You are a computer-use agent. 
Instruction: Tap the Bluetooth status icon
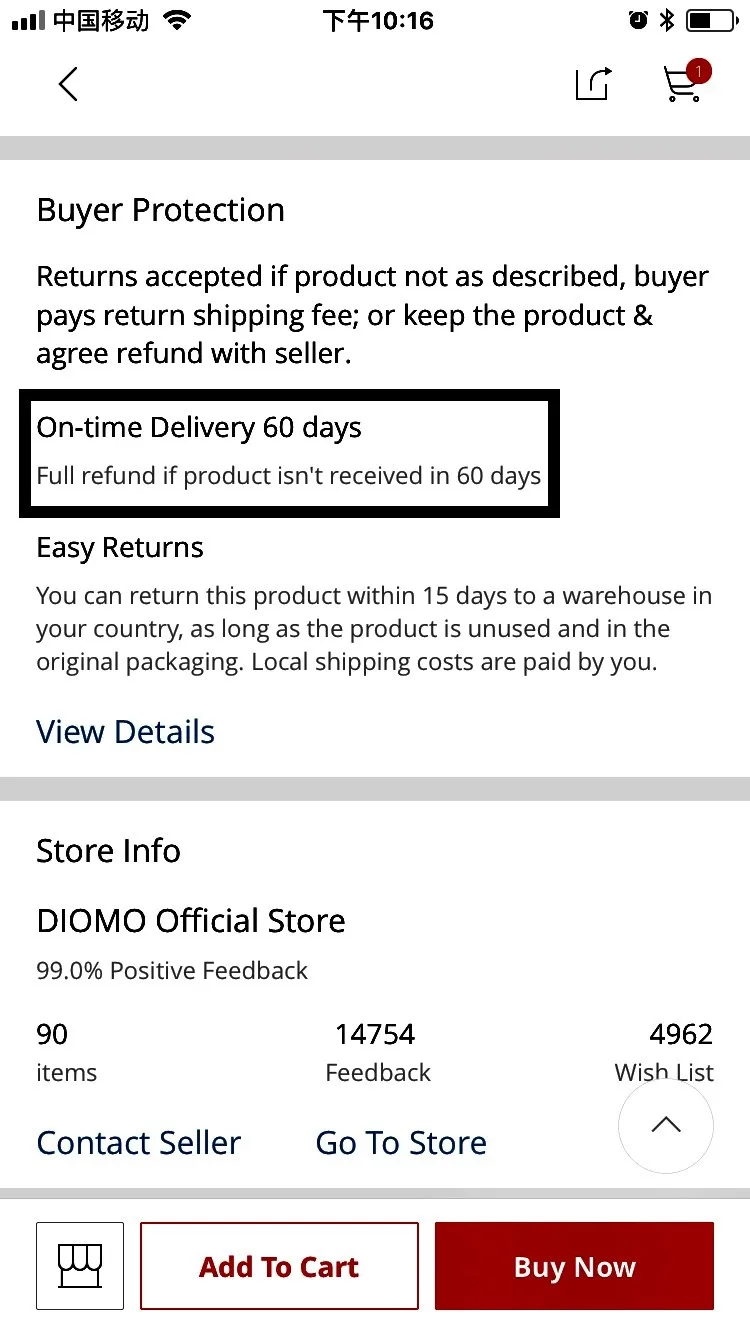pos(667,20)
